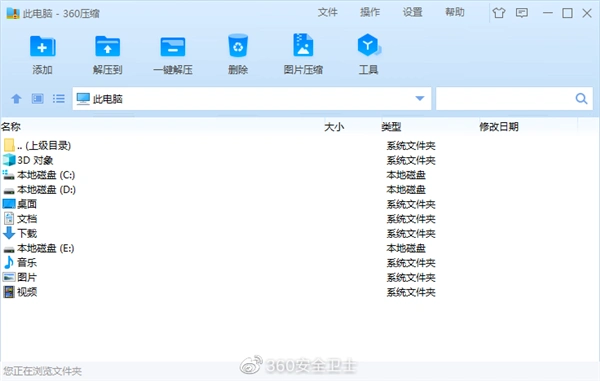Screen dimensions: 600x381
Task: Select the '桌面' entry text
Action: tap(27, 204)
